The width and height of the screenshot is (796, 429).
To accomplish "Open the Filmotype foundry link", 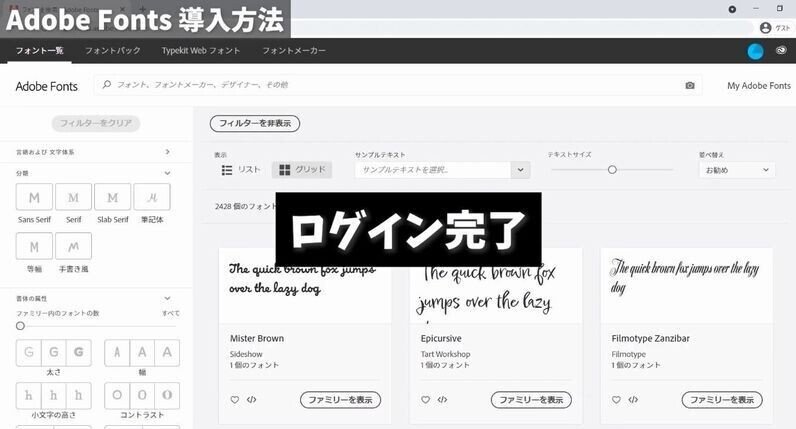I will tap(628, 354).
